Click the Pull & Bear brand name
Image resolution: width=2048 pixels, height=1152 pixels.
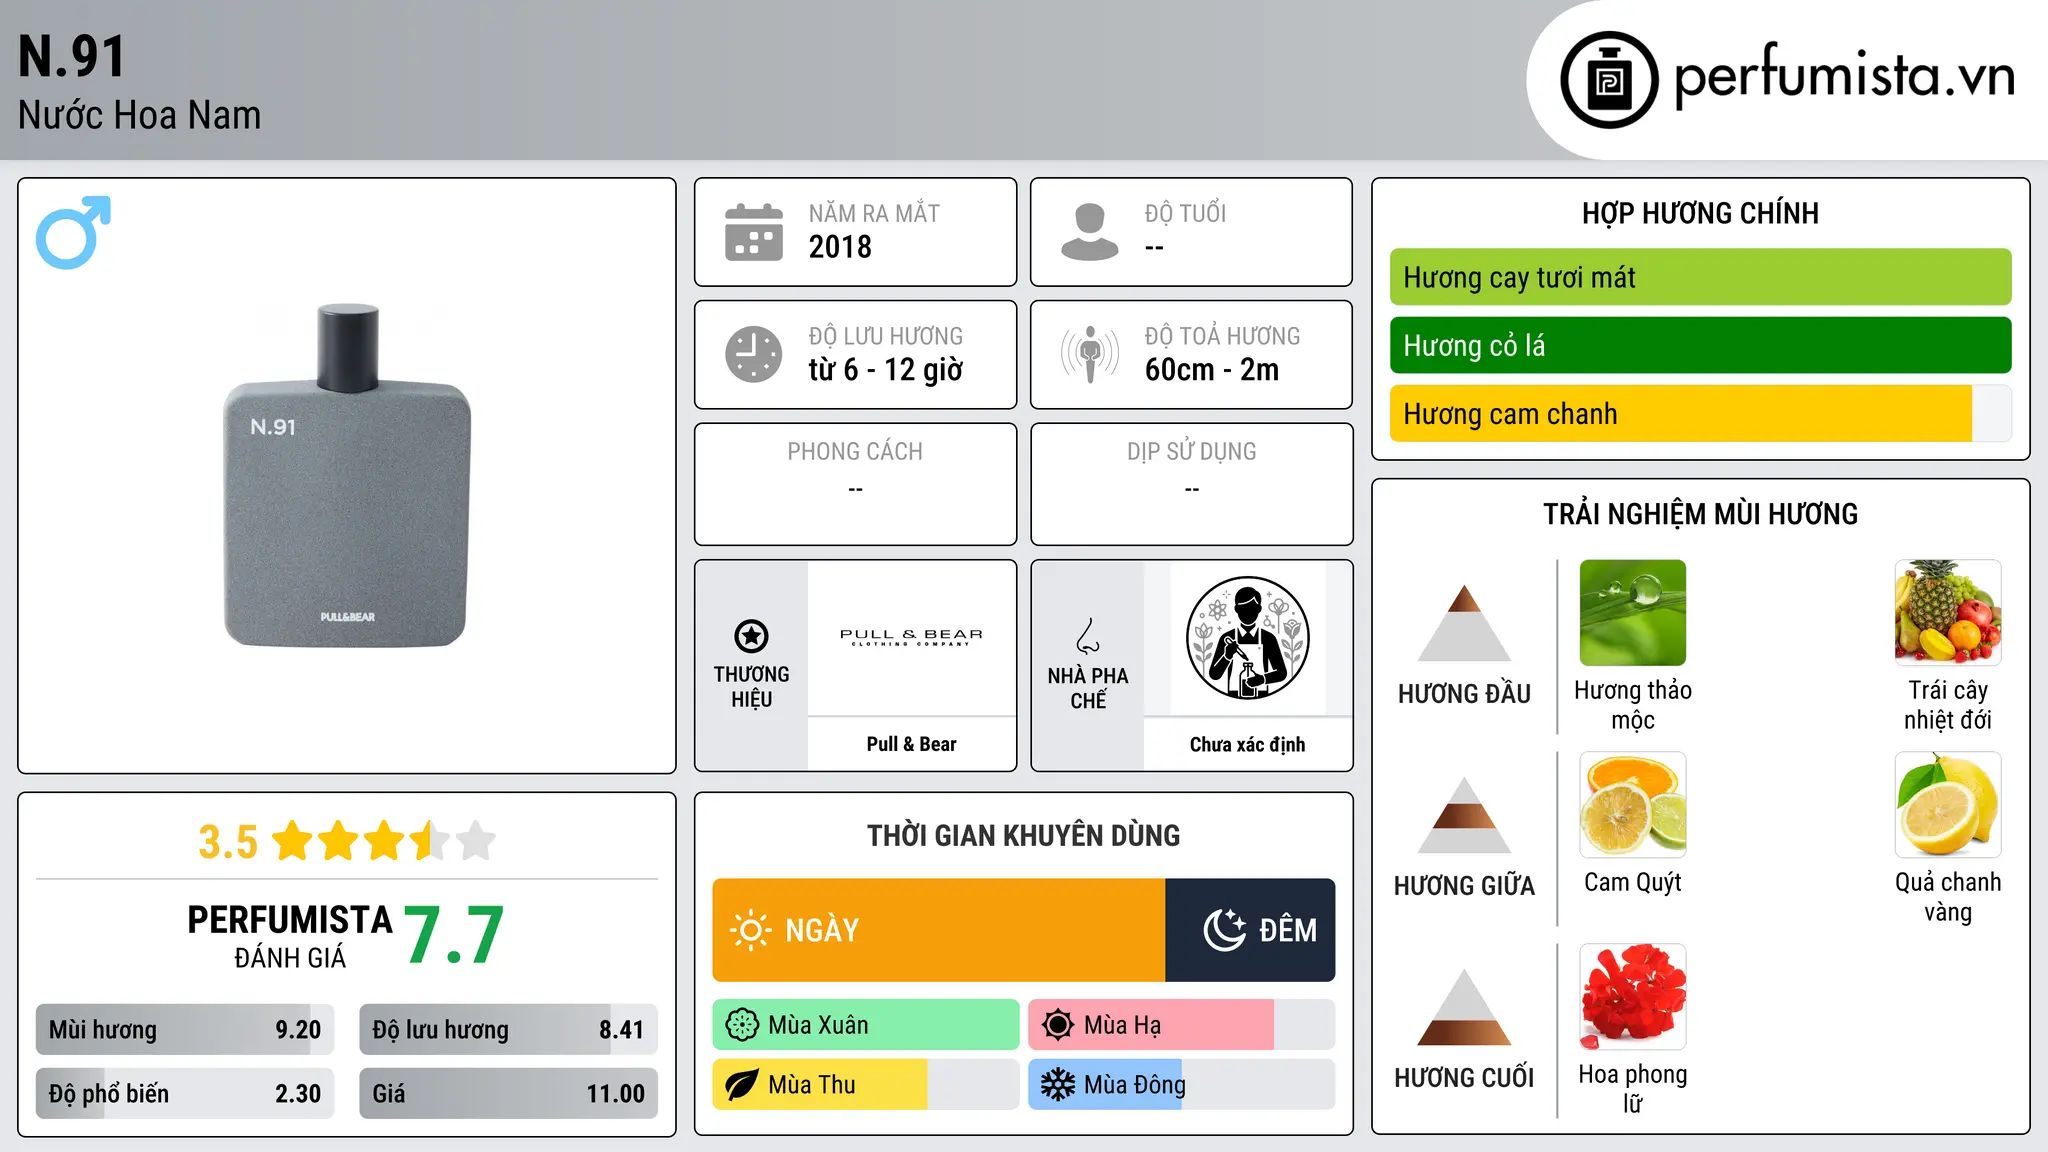(911, 744)
